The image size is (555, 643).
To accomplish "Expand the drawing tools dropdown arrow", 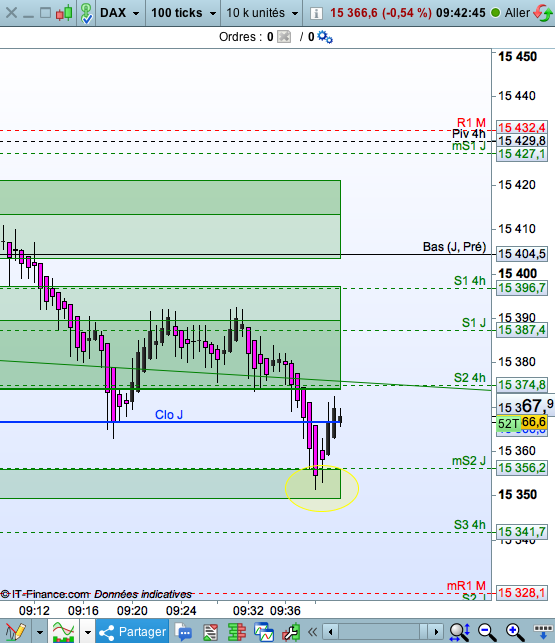I will (40, 632).
